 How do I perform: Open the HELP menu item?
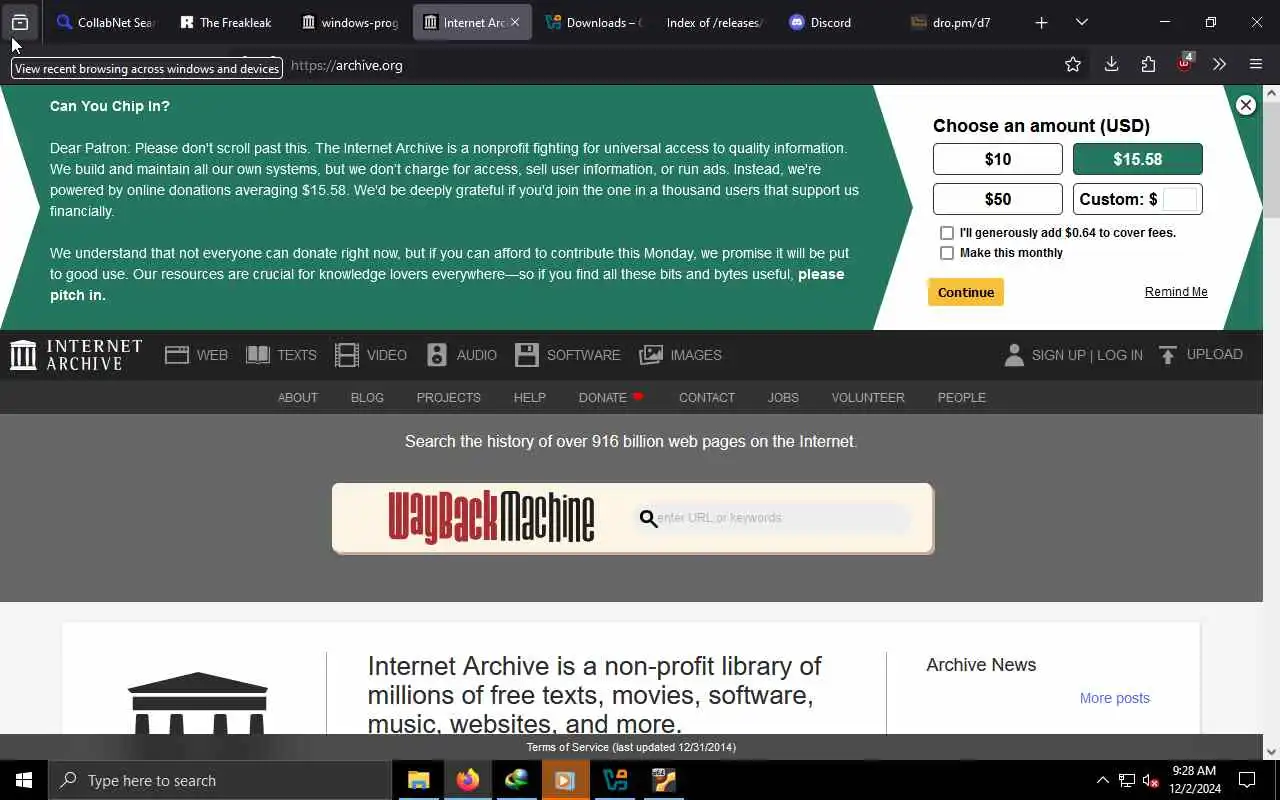(530, 397)
